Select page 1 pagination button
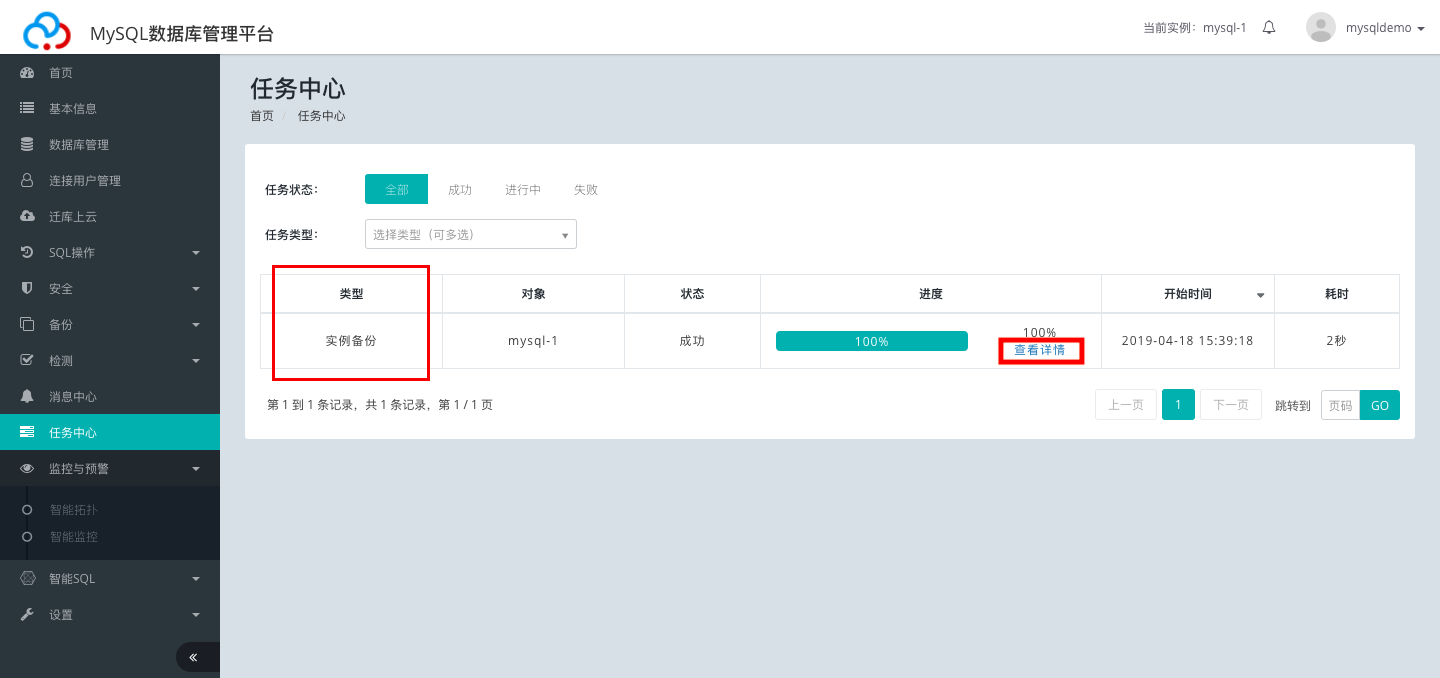Screen dimensions: 1440x678 tap(1178, 405)
